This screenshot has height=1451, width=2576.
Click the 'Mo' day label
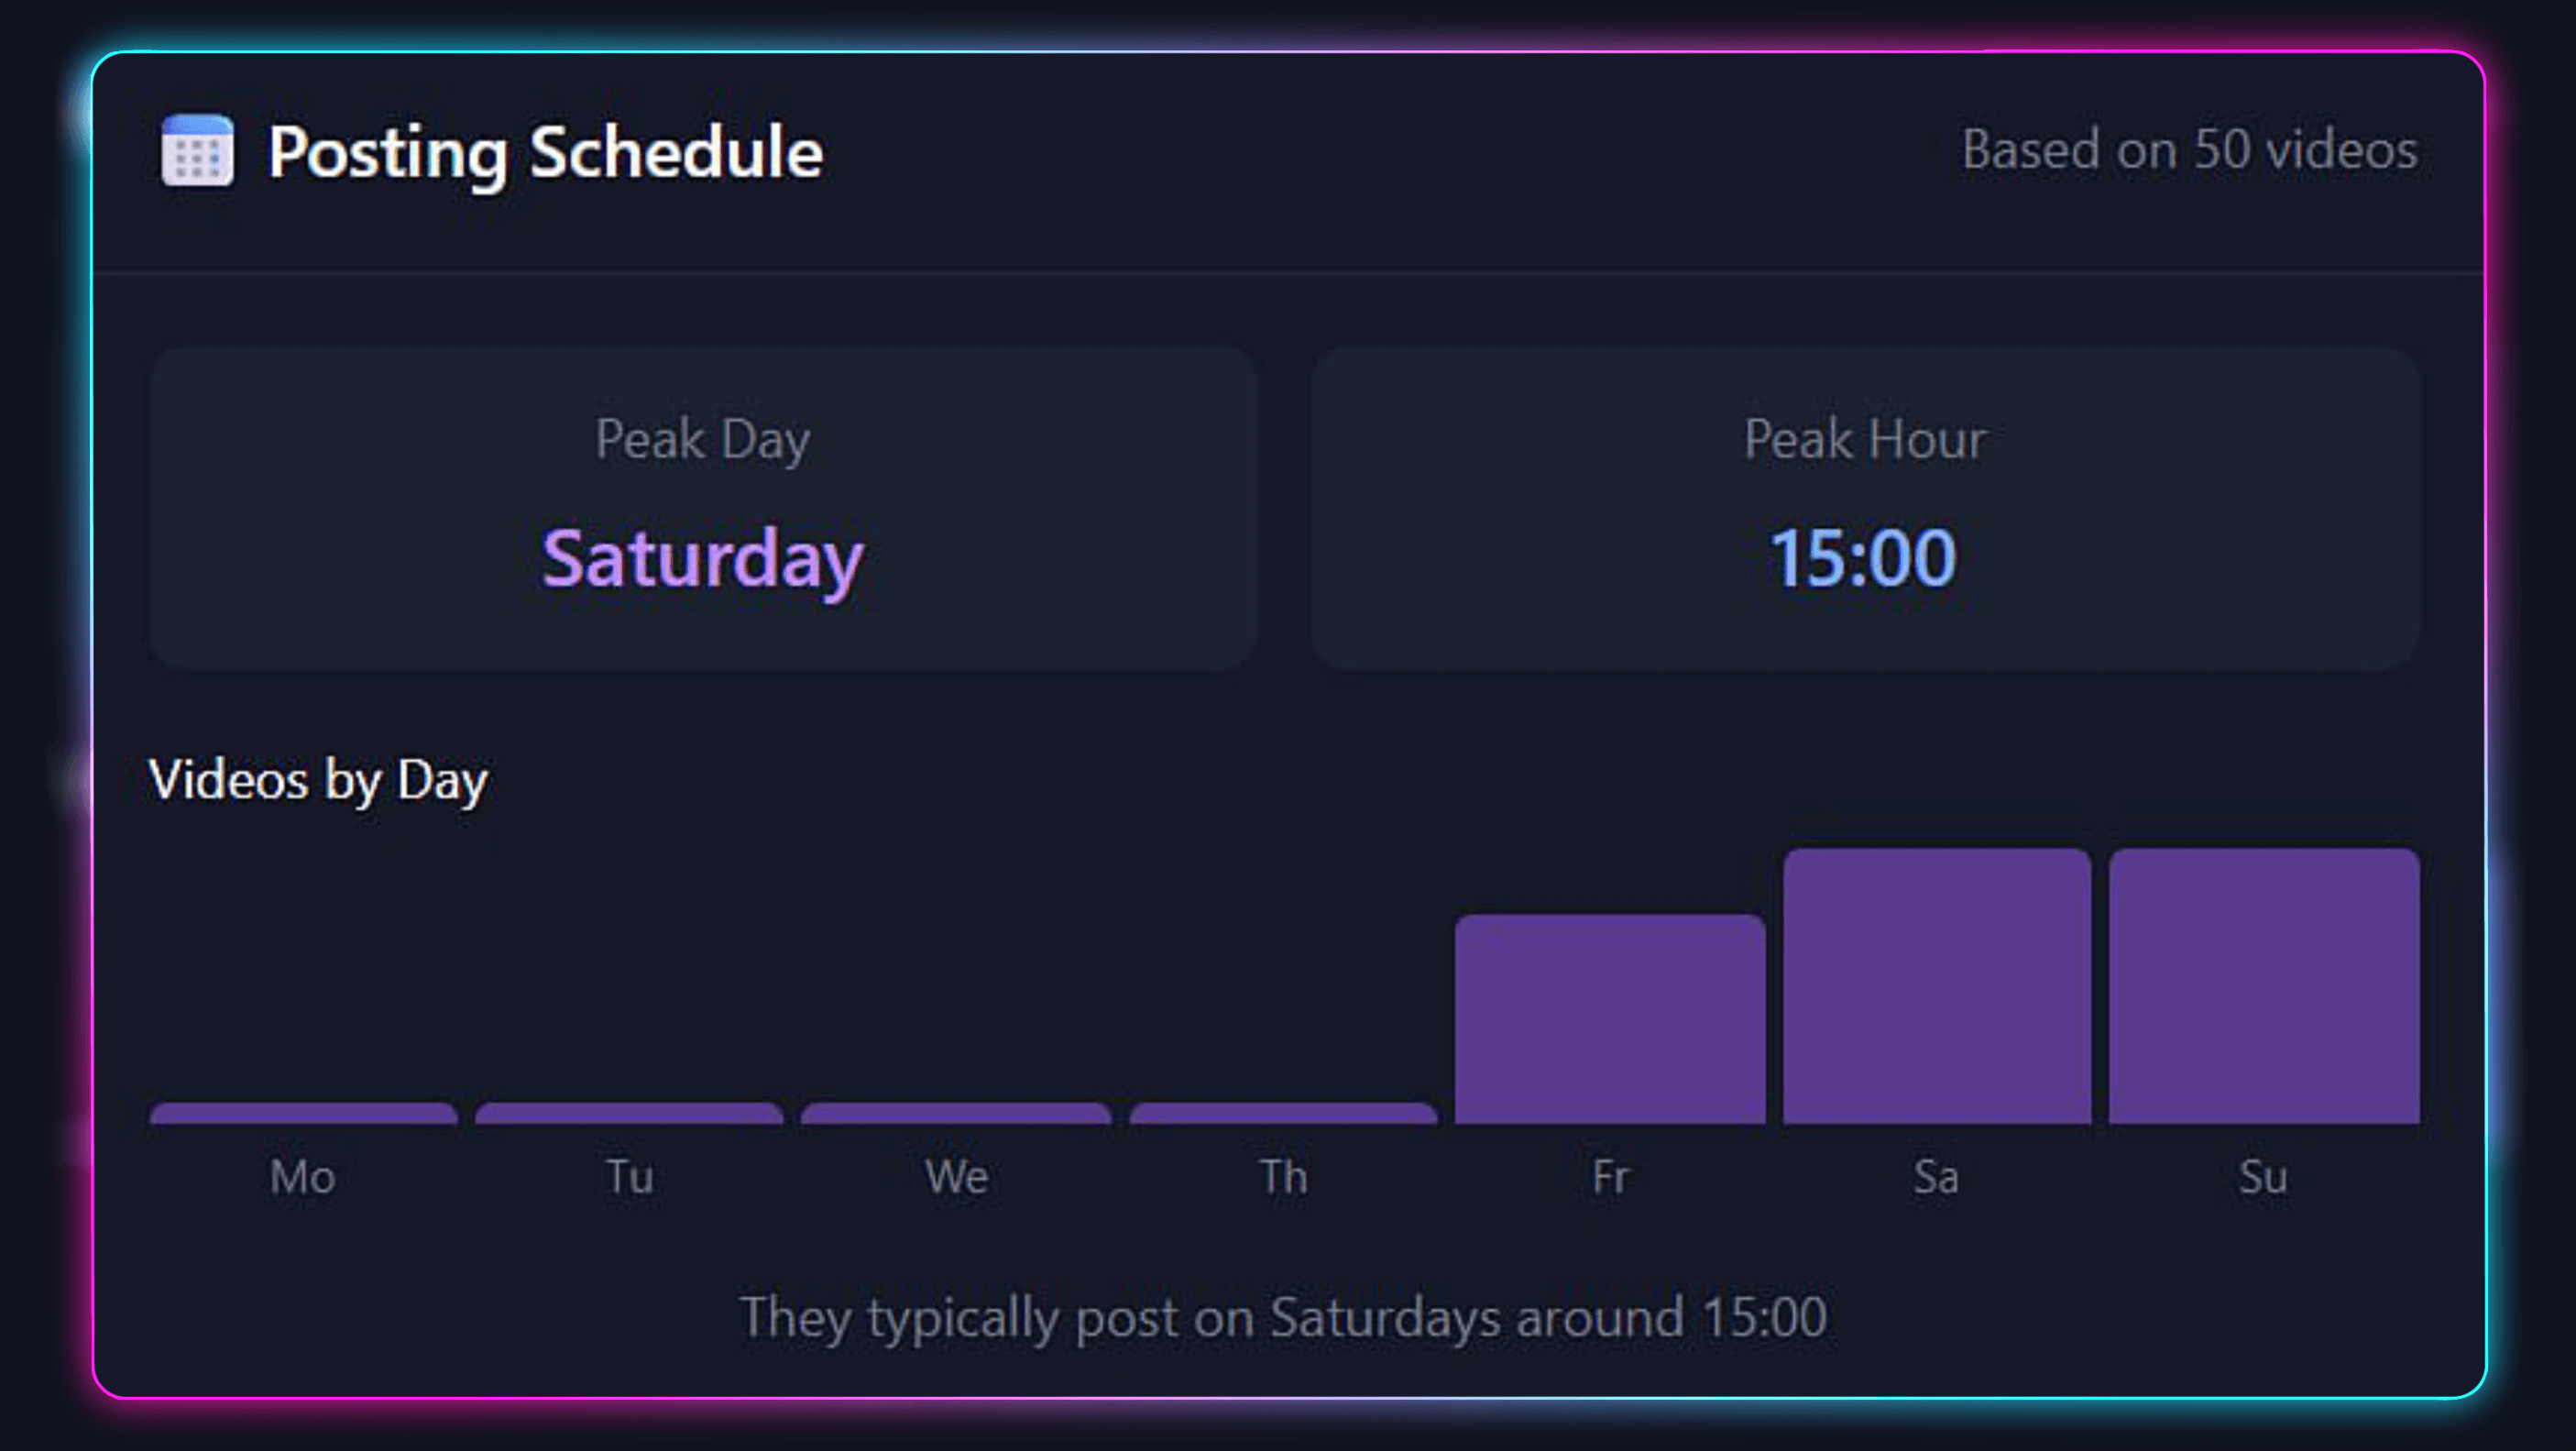tap(302, 1177)
